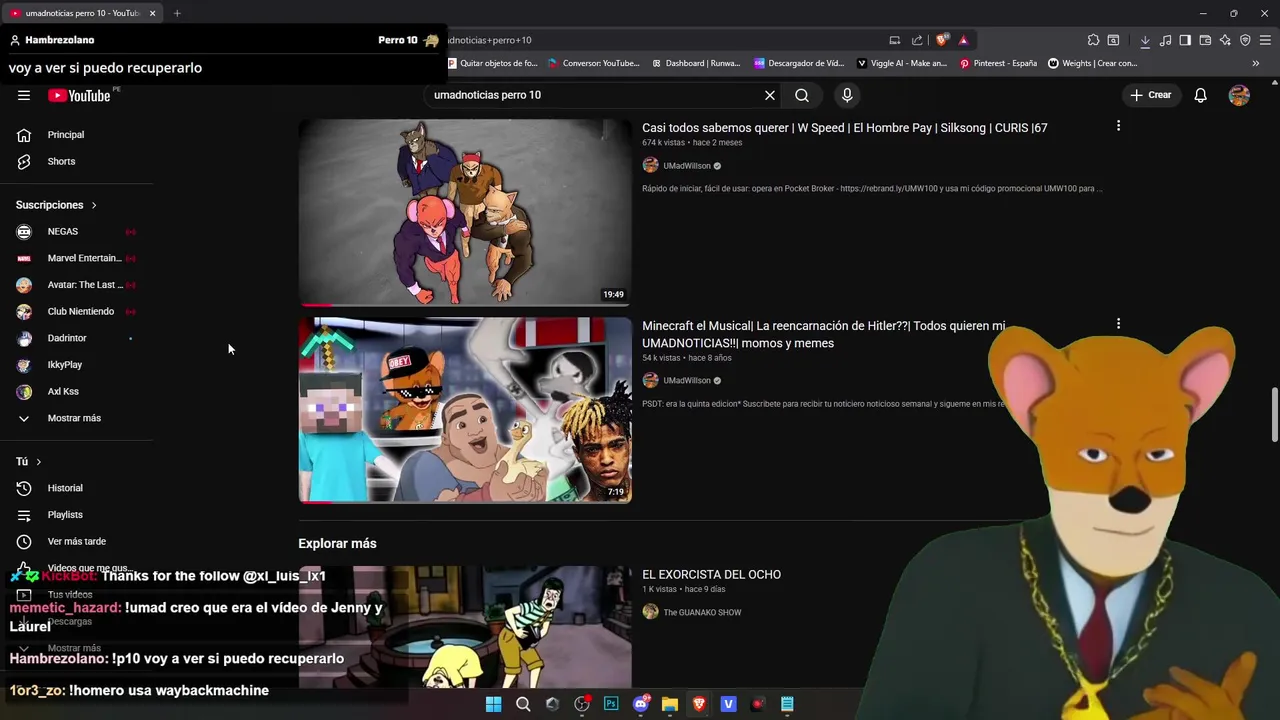Viewport: 1280px width, 720px height.
Task: Click the magnifier search button
Action: [802, 95]
